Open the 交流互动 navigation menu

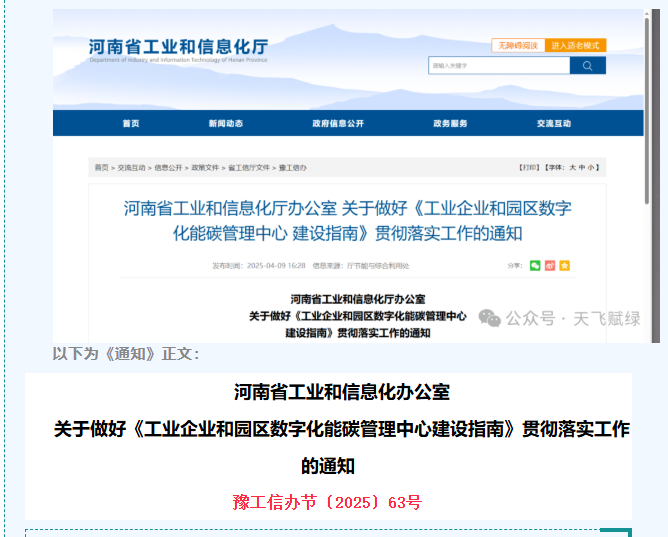point(553,123)
